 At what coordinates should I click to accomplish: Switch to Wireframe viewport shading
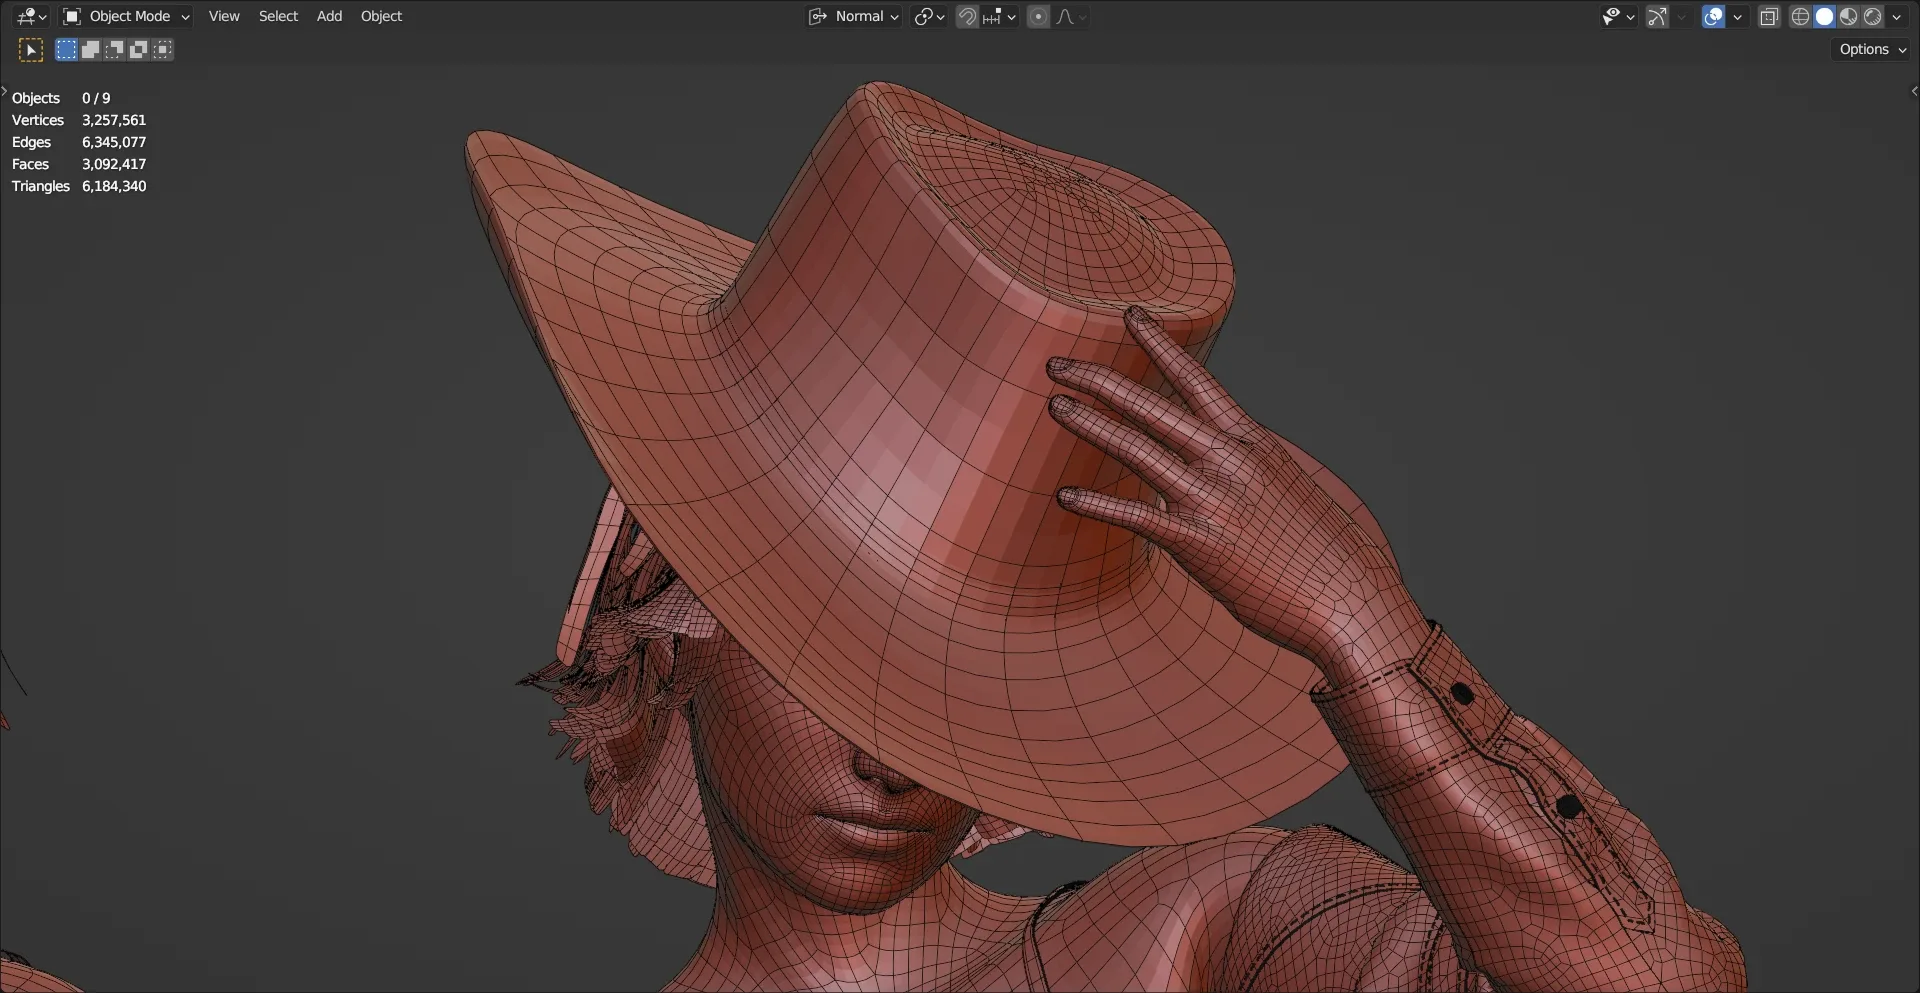(1800, 16)
